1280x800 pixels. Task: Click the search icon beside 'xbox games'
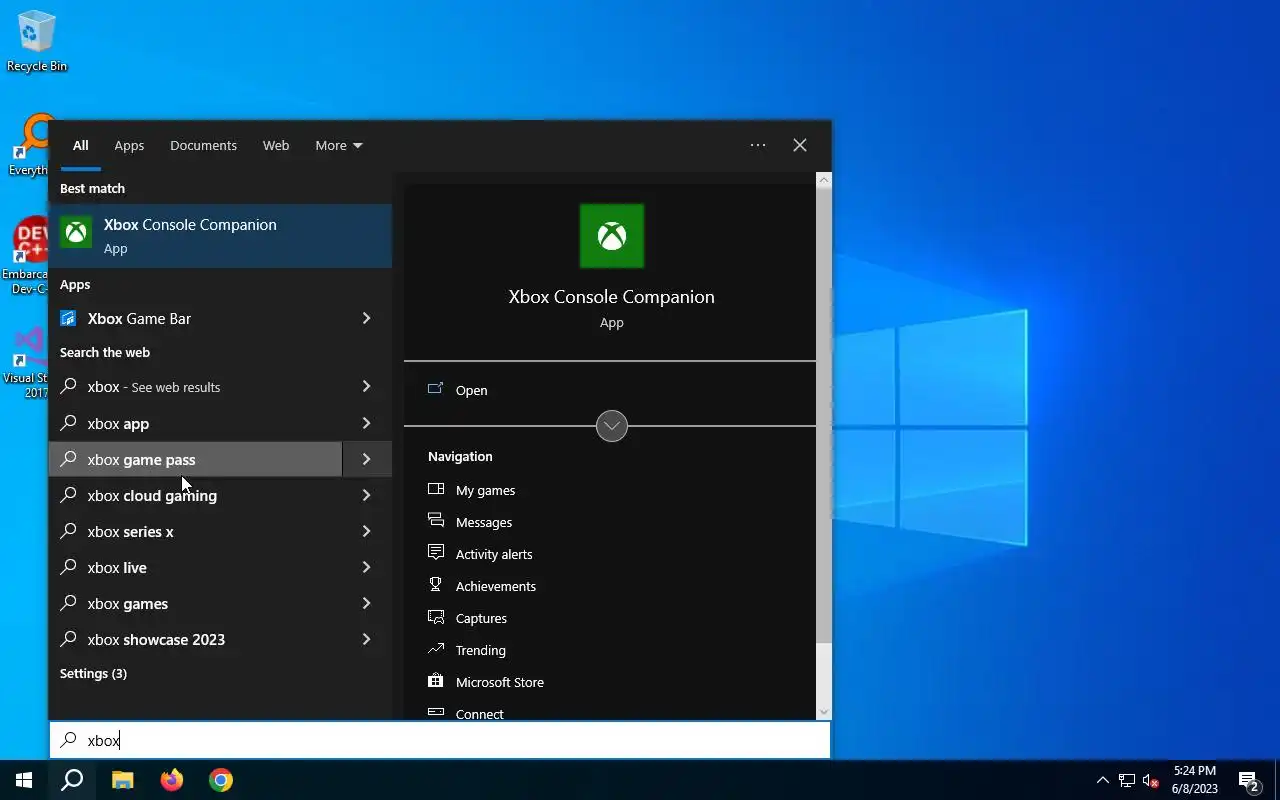(x=68, y=603)
